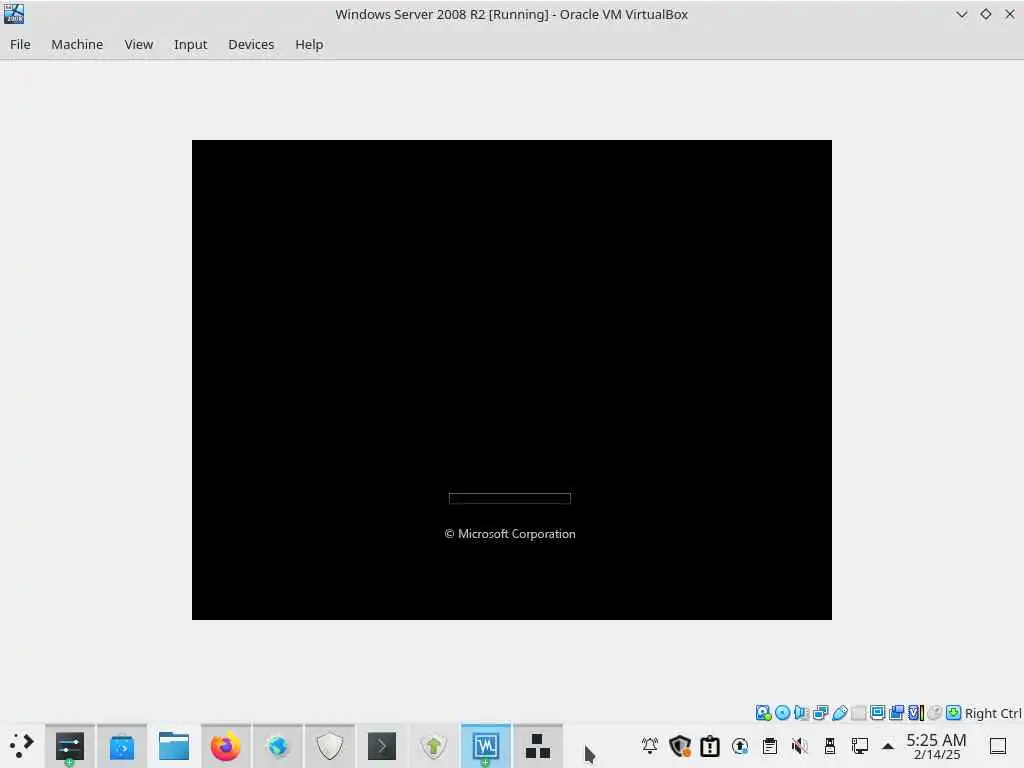Click the display settings indicator
Screen dimensions: 1024x768
pos(878,712)
